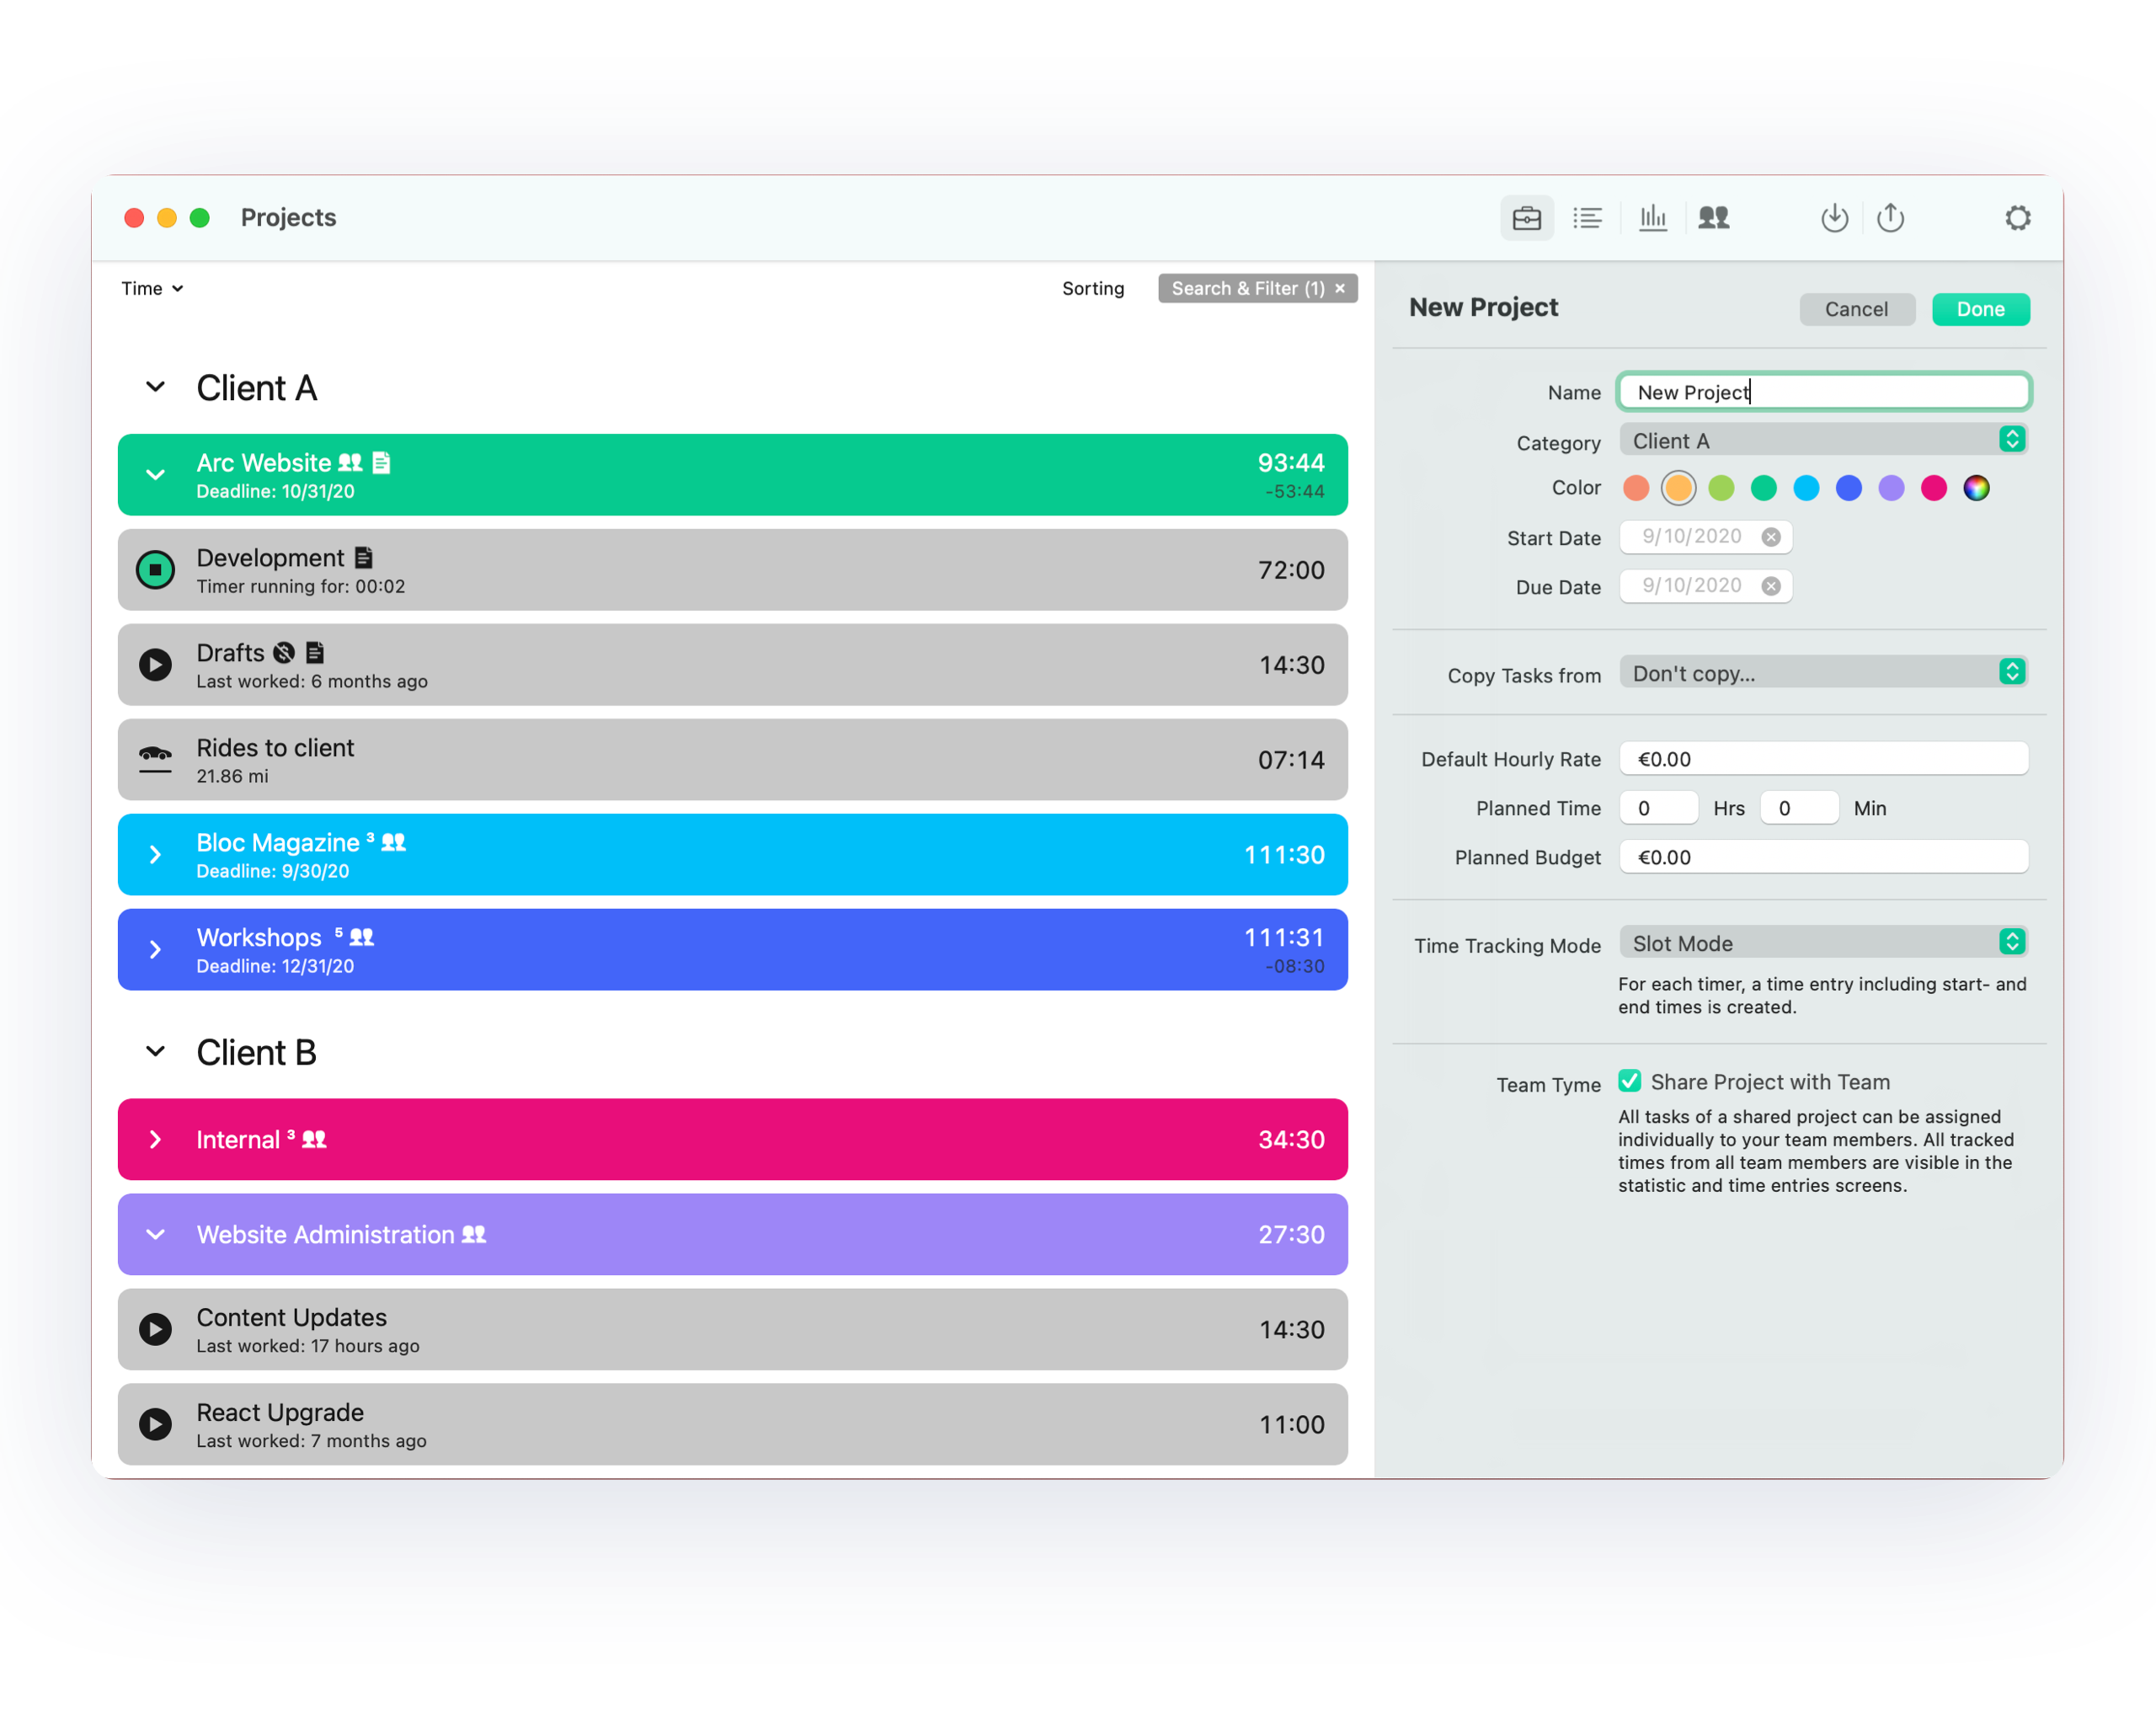This screenshot has width=2156, height=1725.
Task: Start timer for Drafts task
Action: pyautogui.click(x=155, y=665)
